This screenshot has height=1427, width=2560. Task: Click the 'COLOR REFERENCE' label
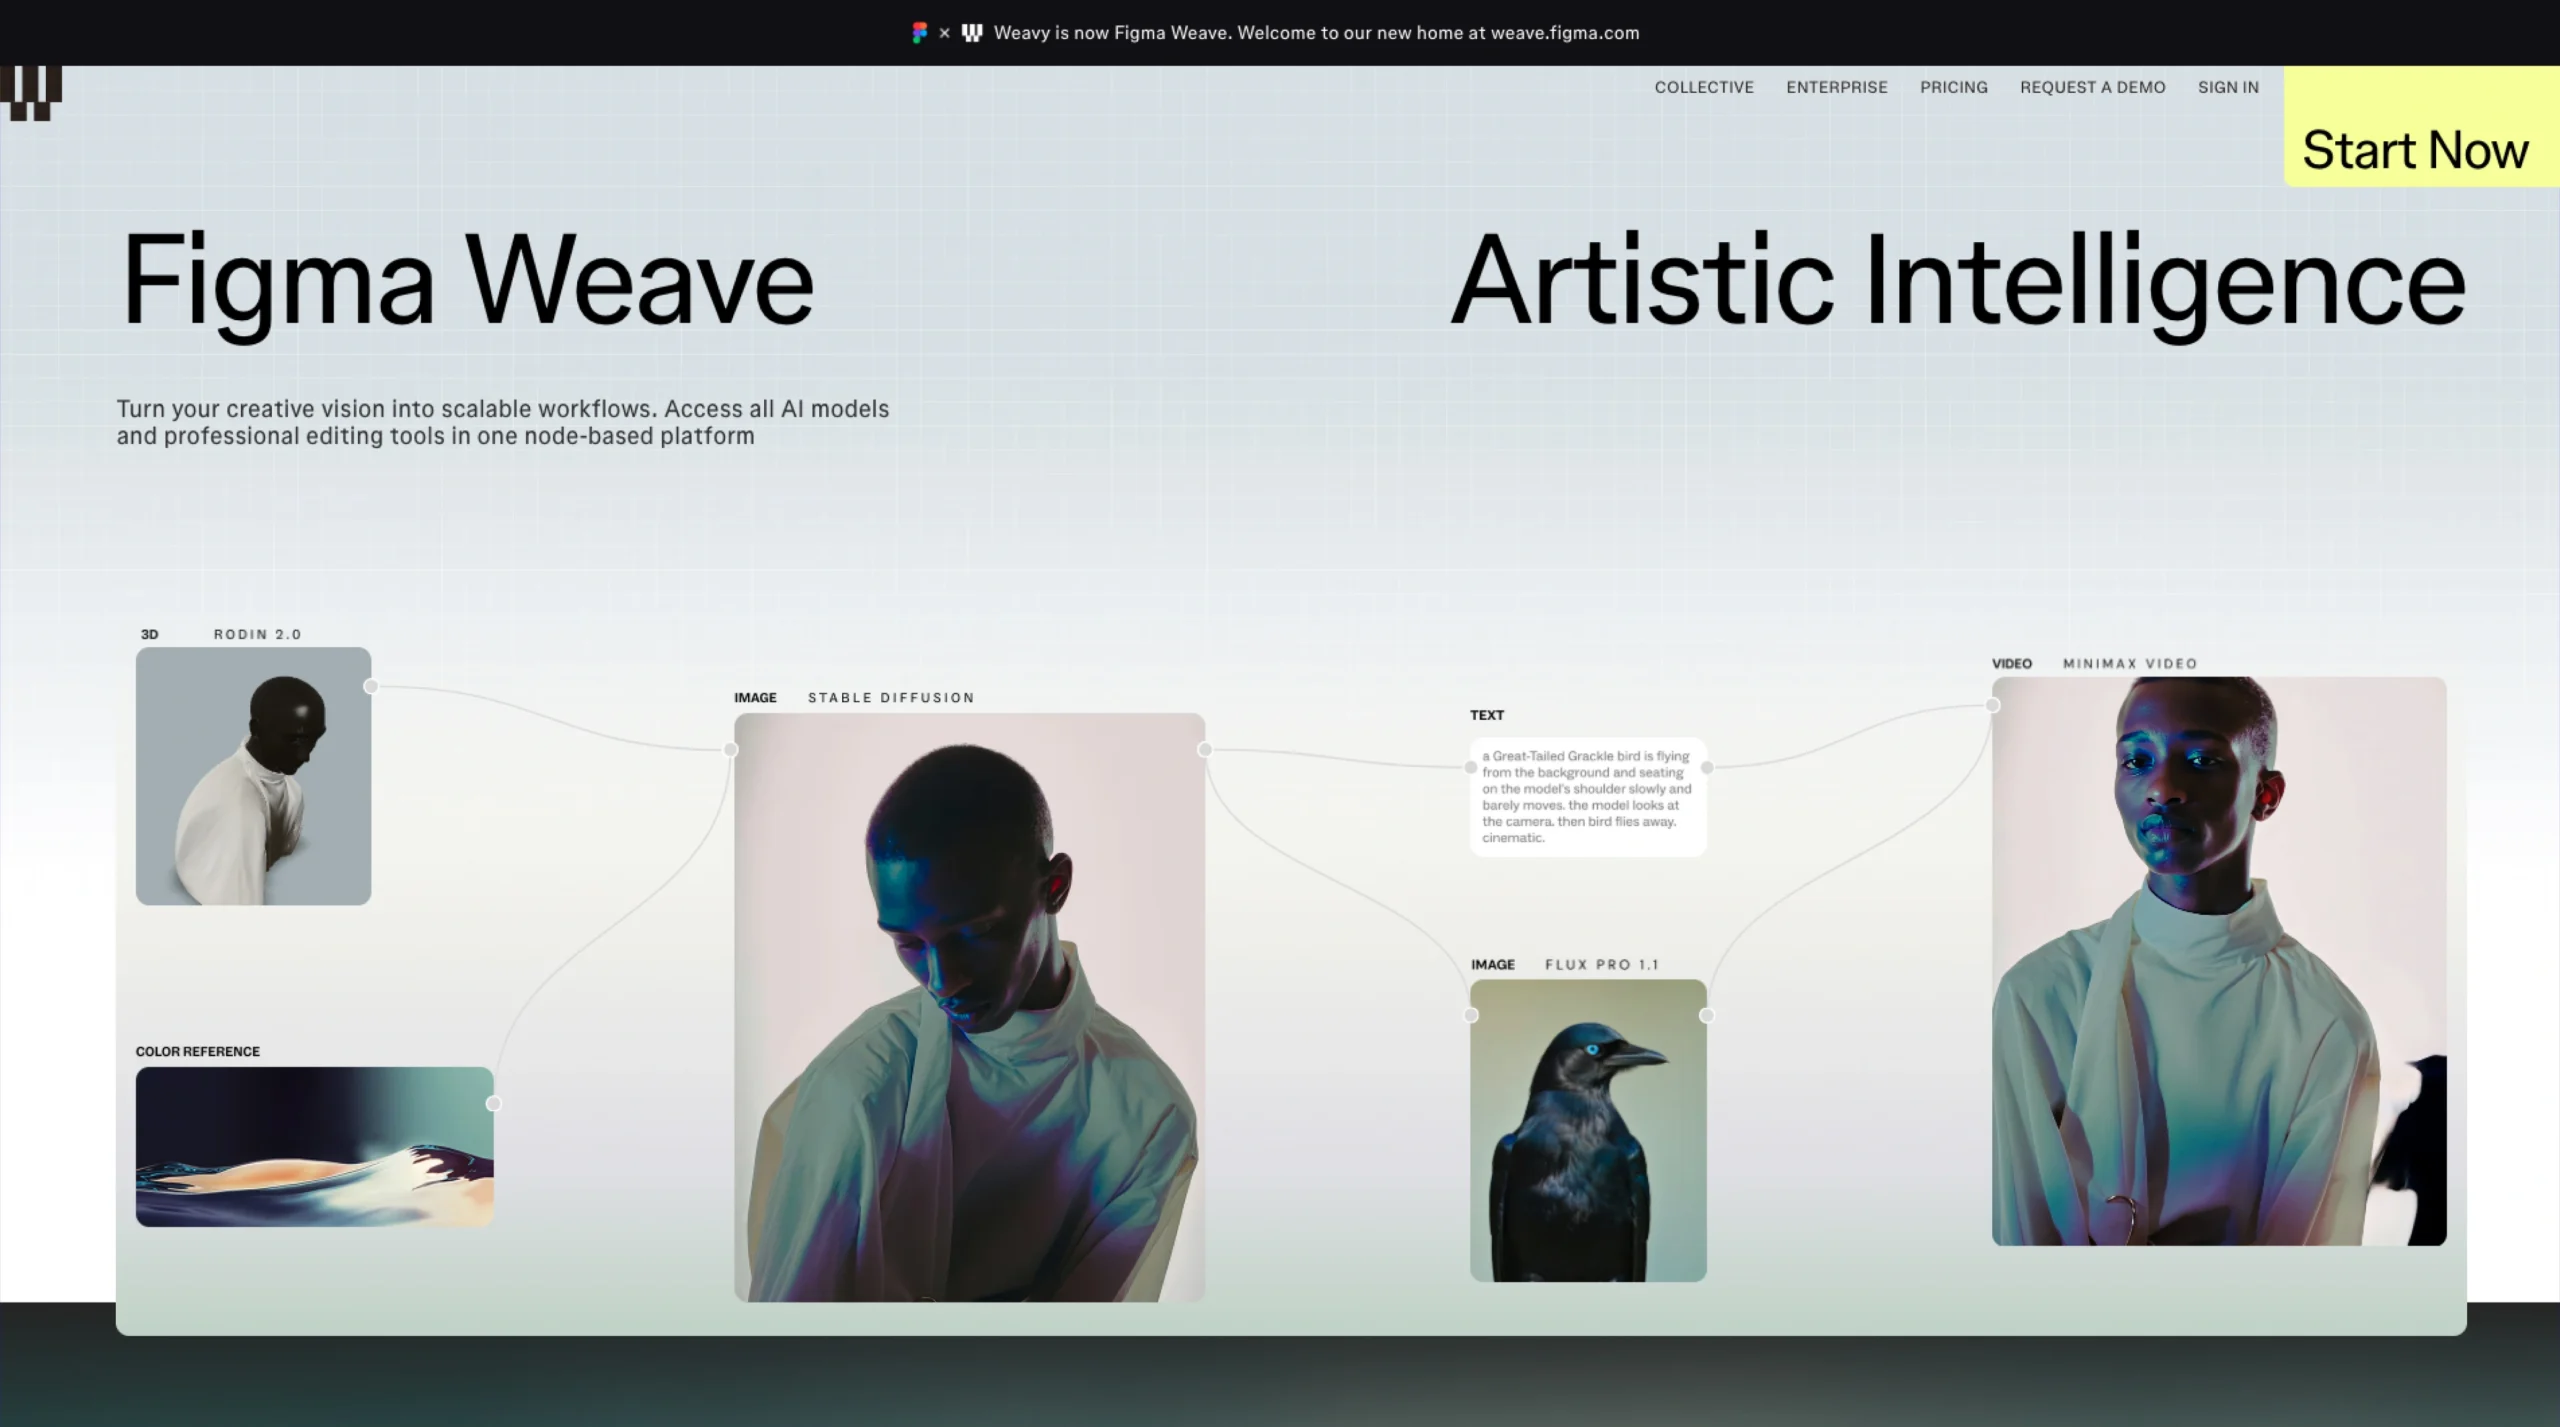pyautogui.click(x=198, y=1051)
